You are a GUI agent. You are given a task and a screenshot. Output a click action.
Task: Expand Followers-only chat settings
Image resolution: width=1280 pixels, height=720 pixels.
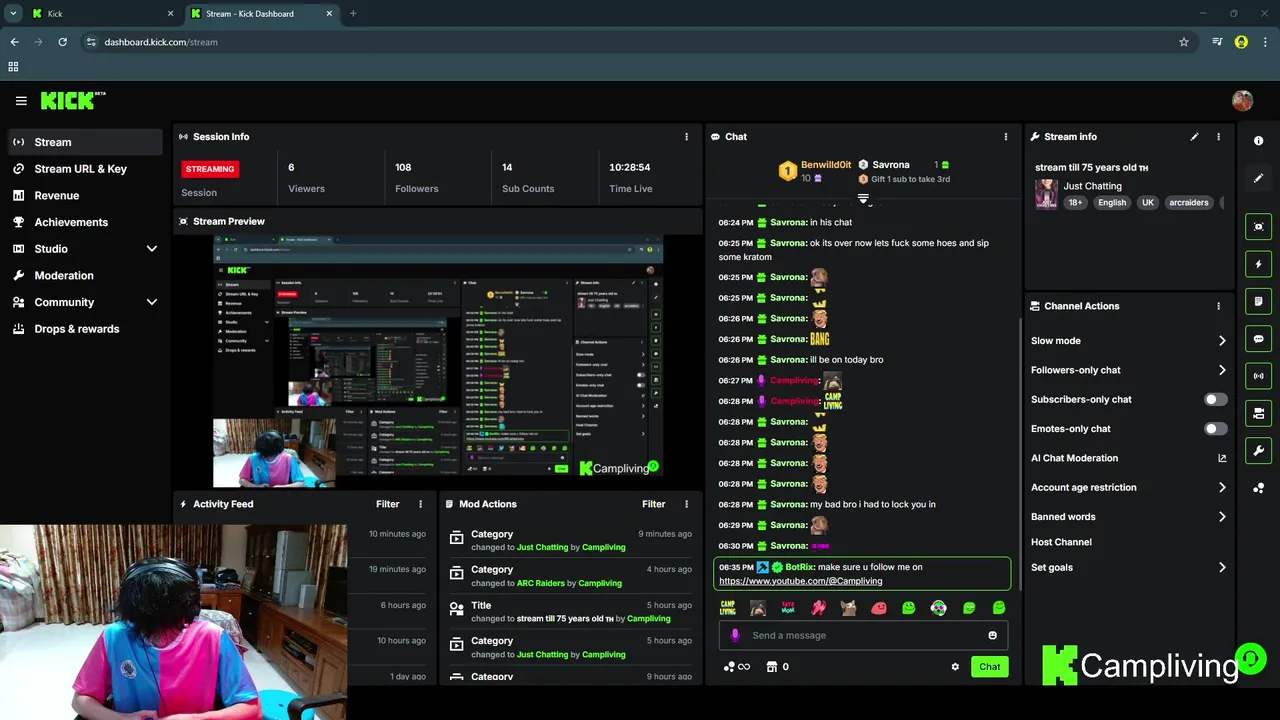click(1128, 370)
